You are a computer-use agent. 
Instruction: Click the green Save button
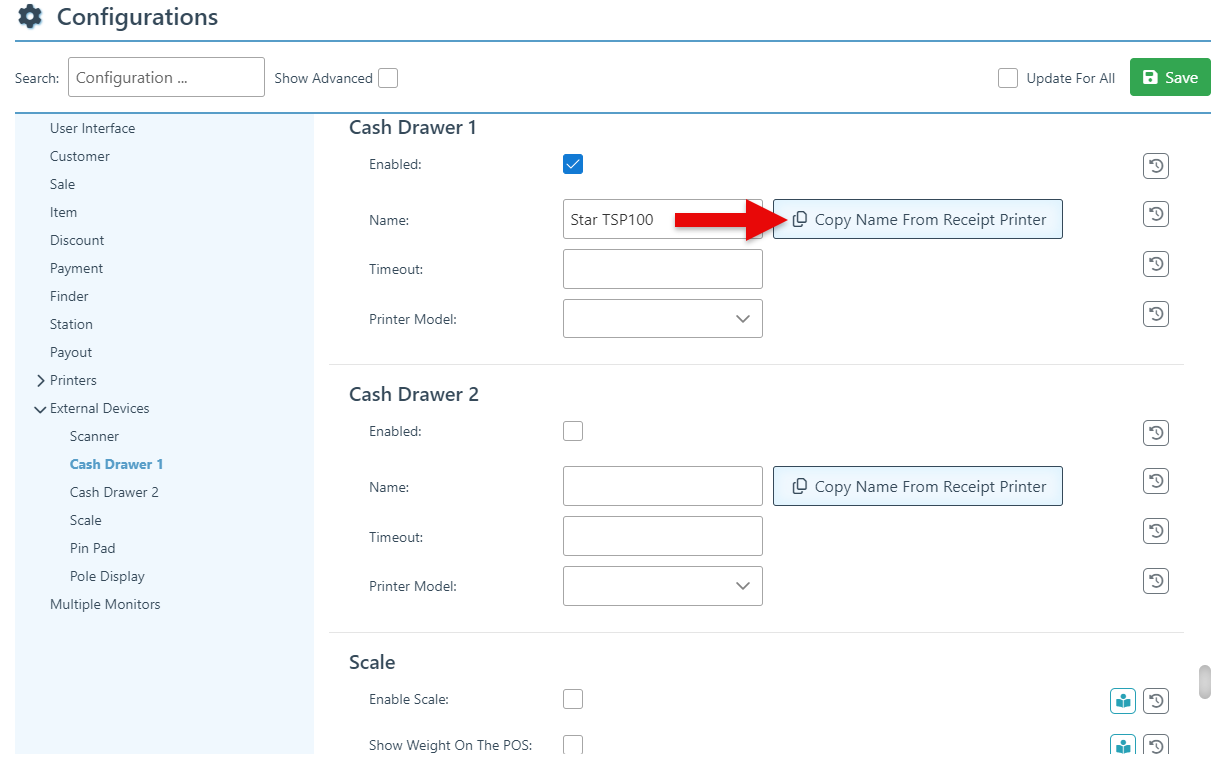(x=1169, y=78)
